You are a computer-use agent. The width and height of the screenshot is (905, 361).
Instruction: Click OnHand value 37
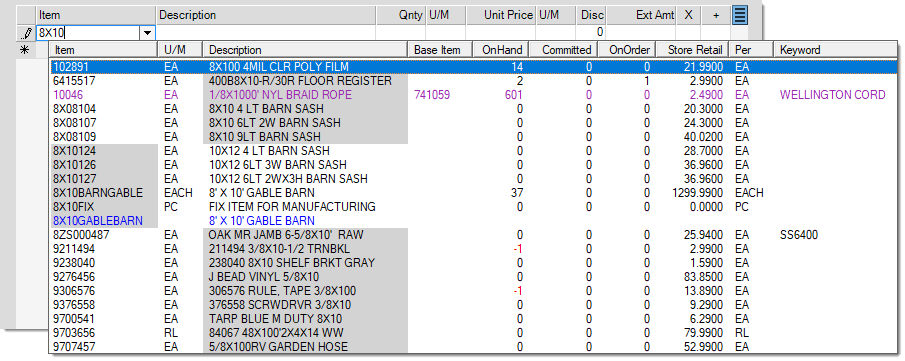(517, 193)
